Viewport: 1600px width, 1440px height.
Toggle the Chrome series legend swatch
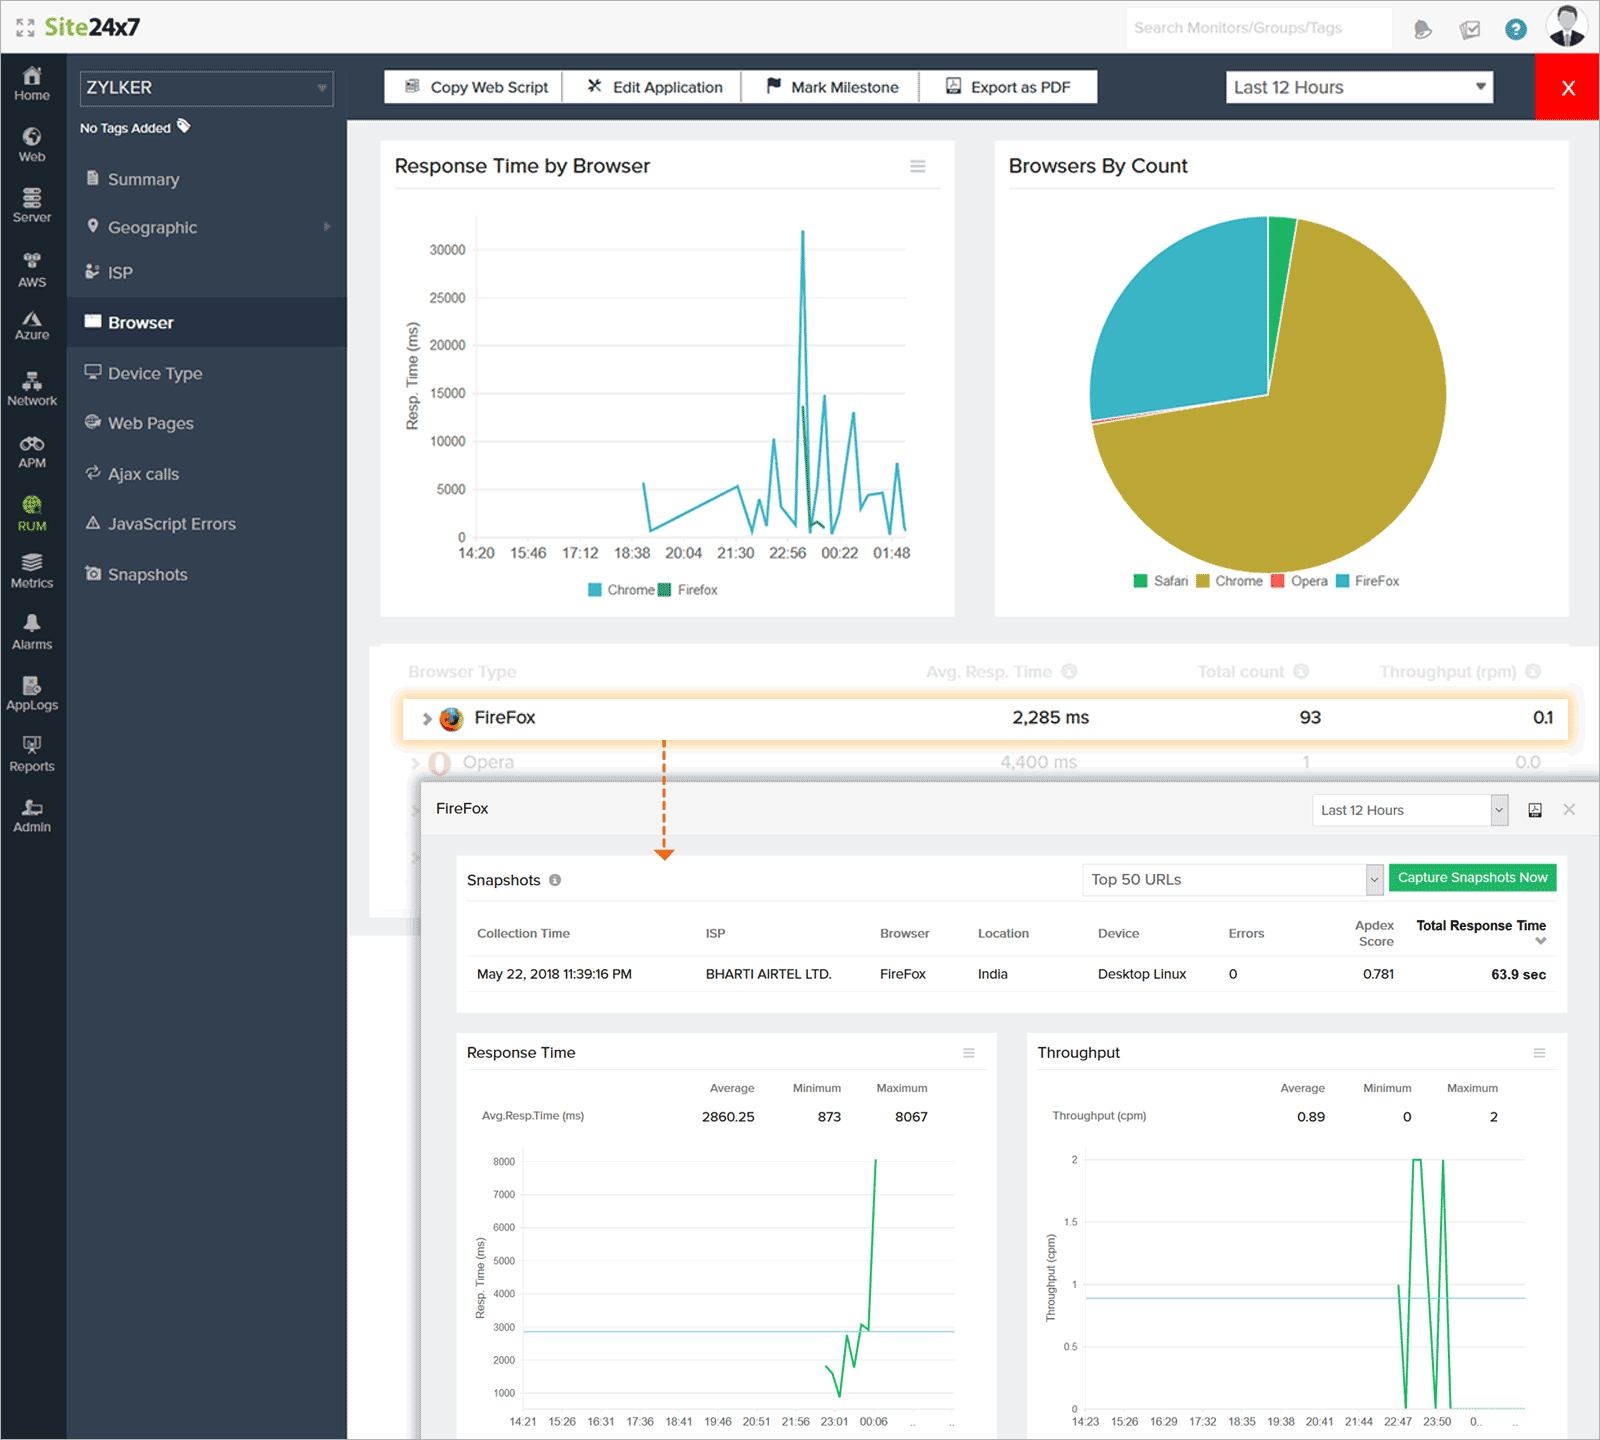595,590
